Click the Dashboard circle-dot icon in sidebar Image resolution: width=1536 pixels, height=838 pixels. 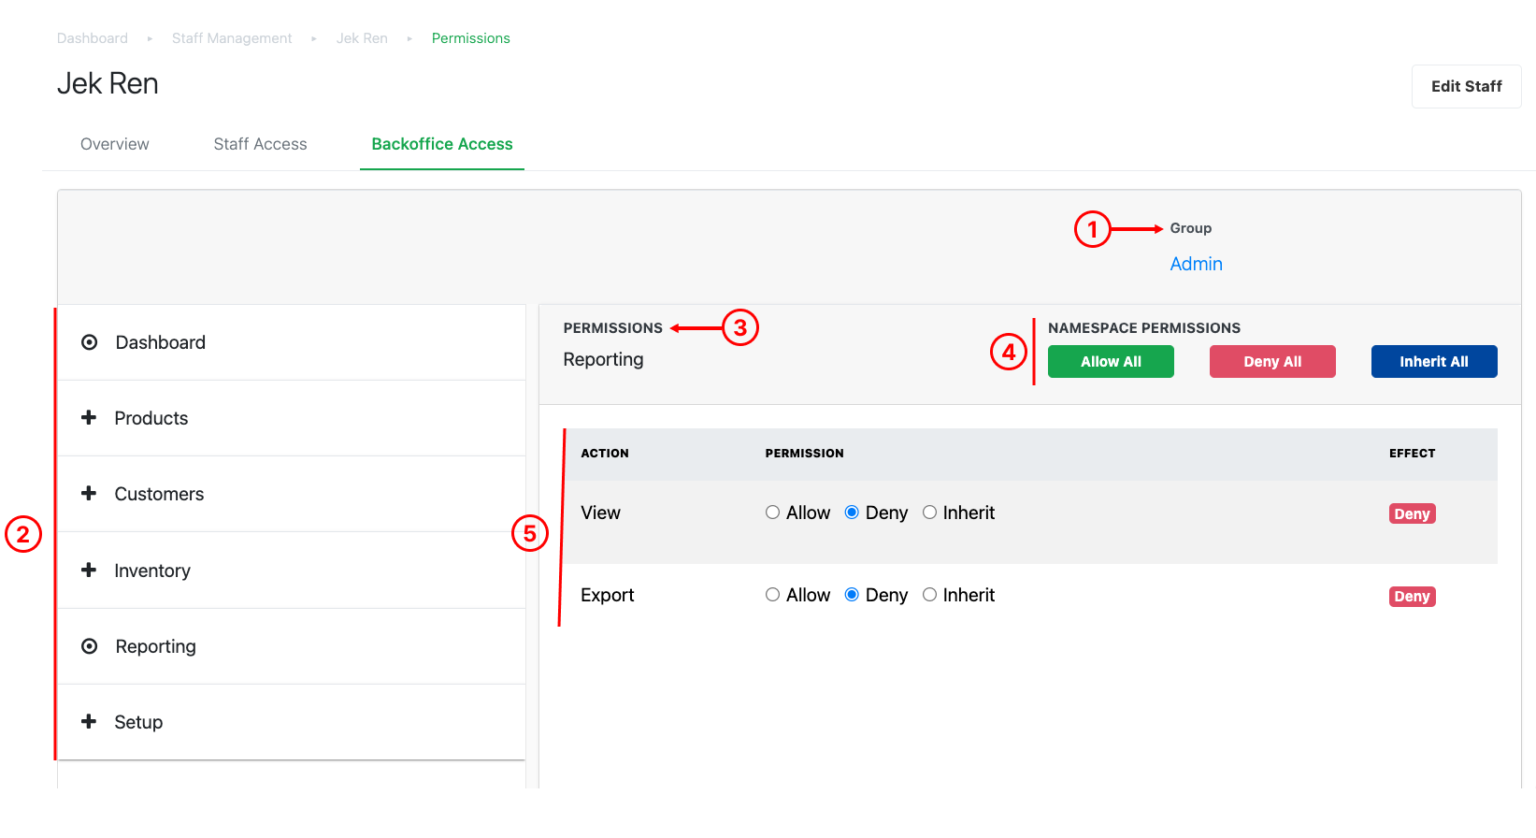point(89,343)
